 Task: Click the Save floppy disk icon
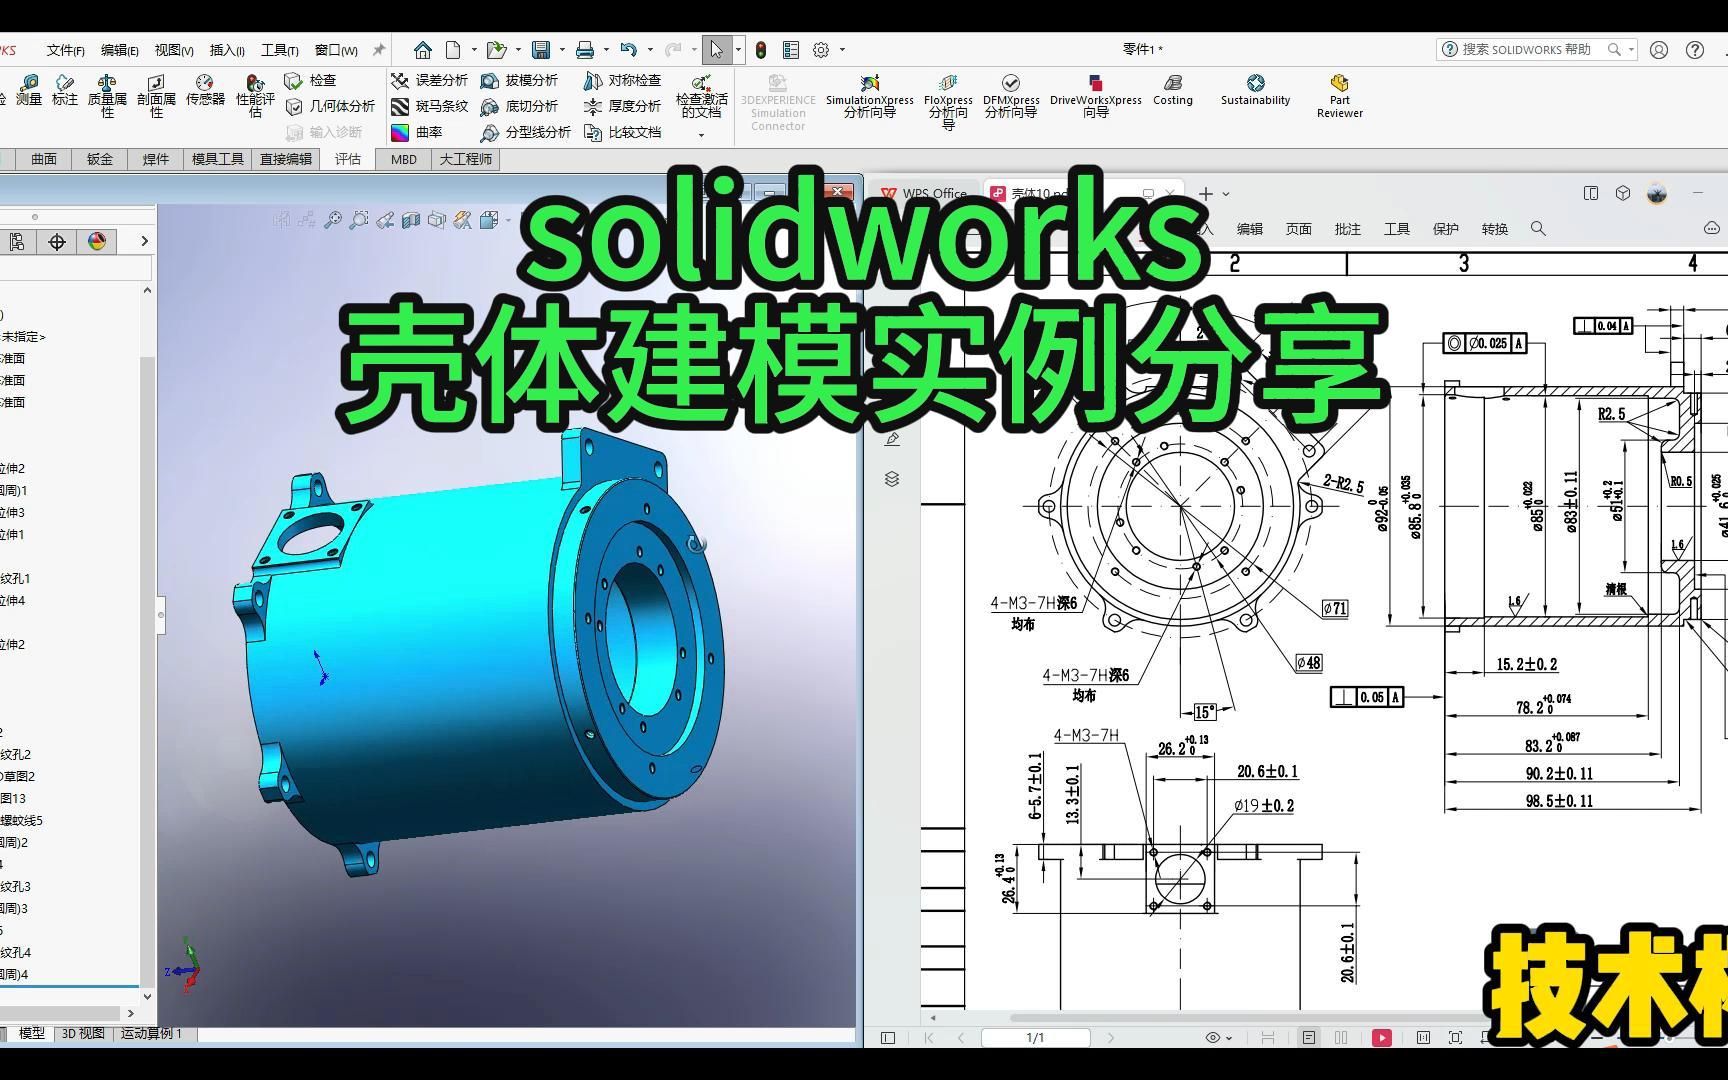coord(541,50)
